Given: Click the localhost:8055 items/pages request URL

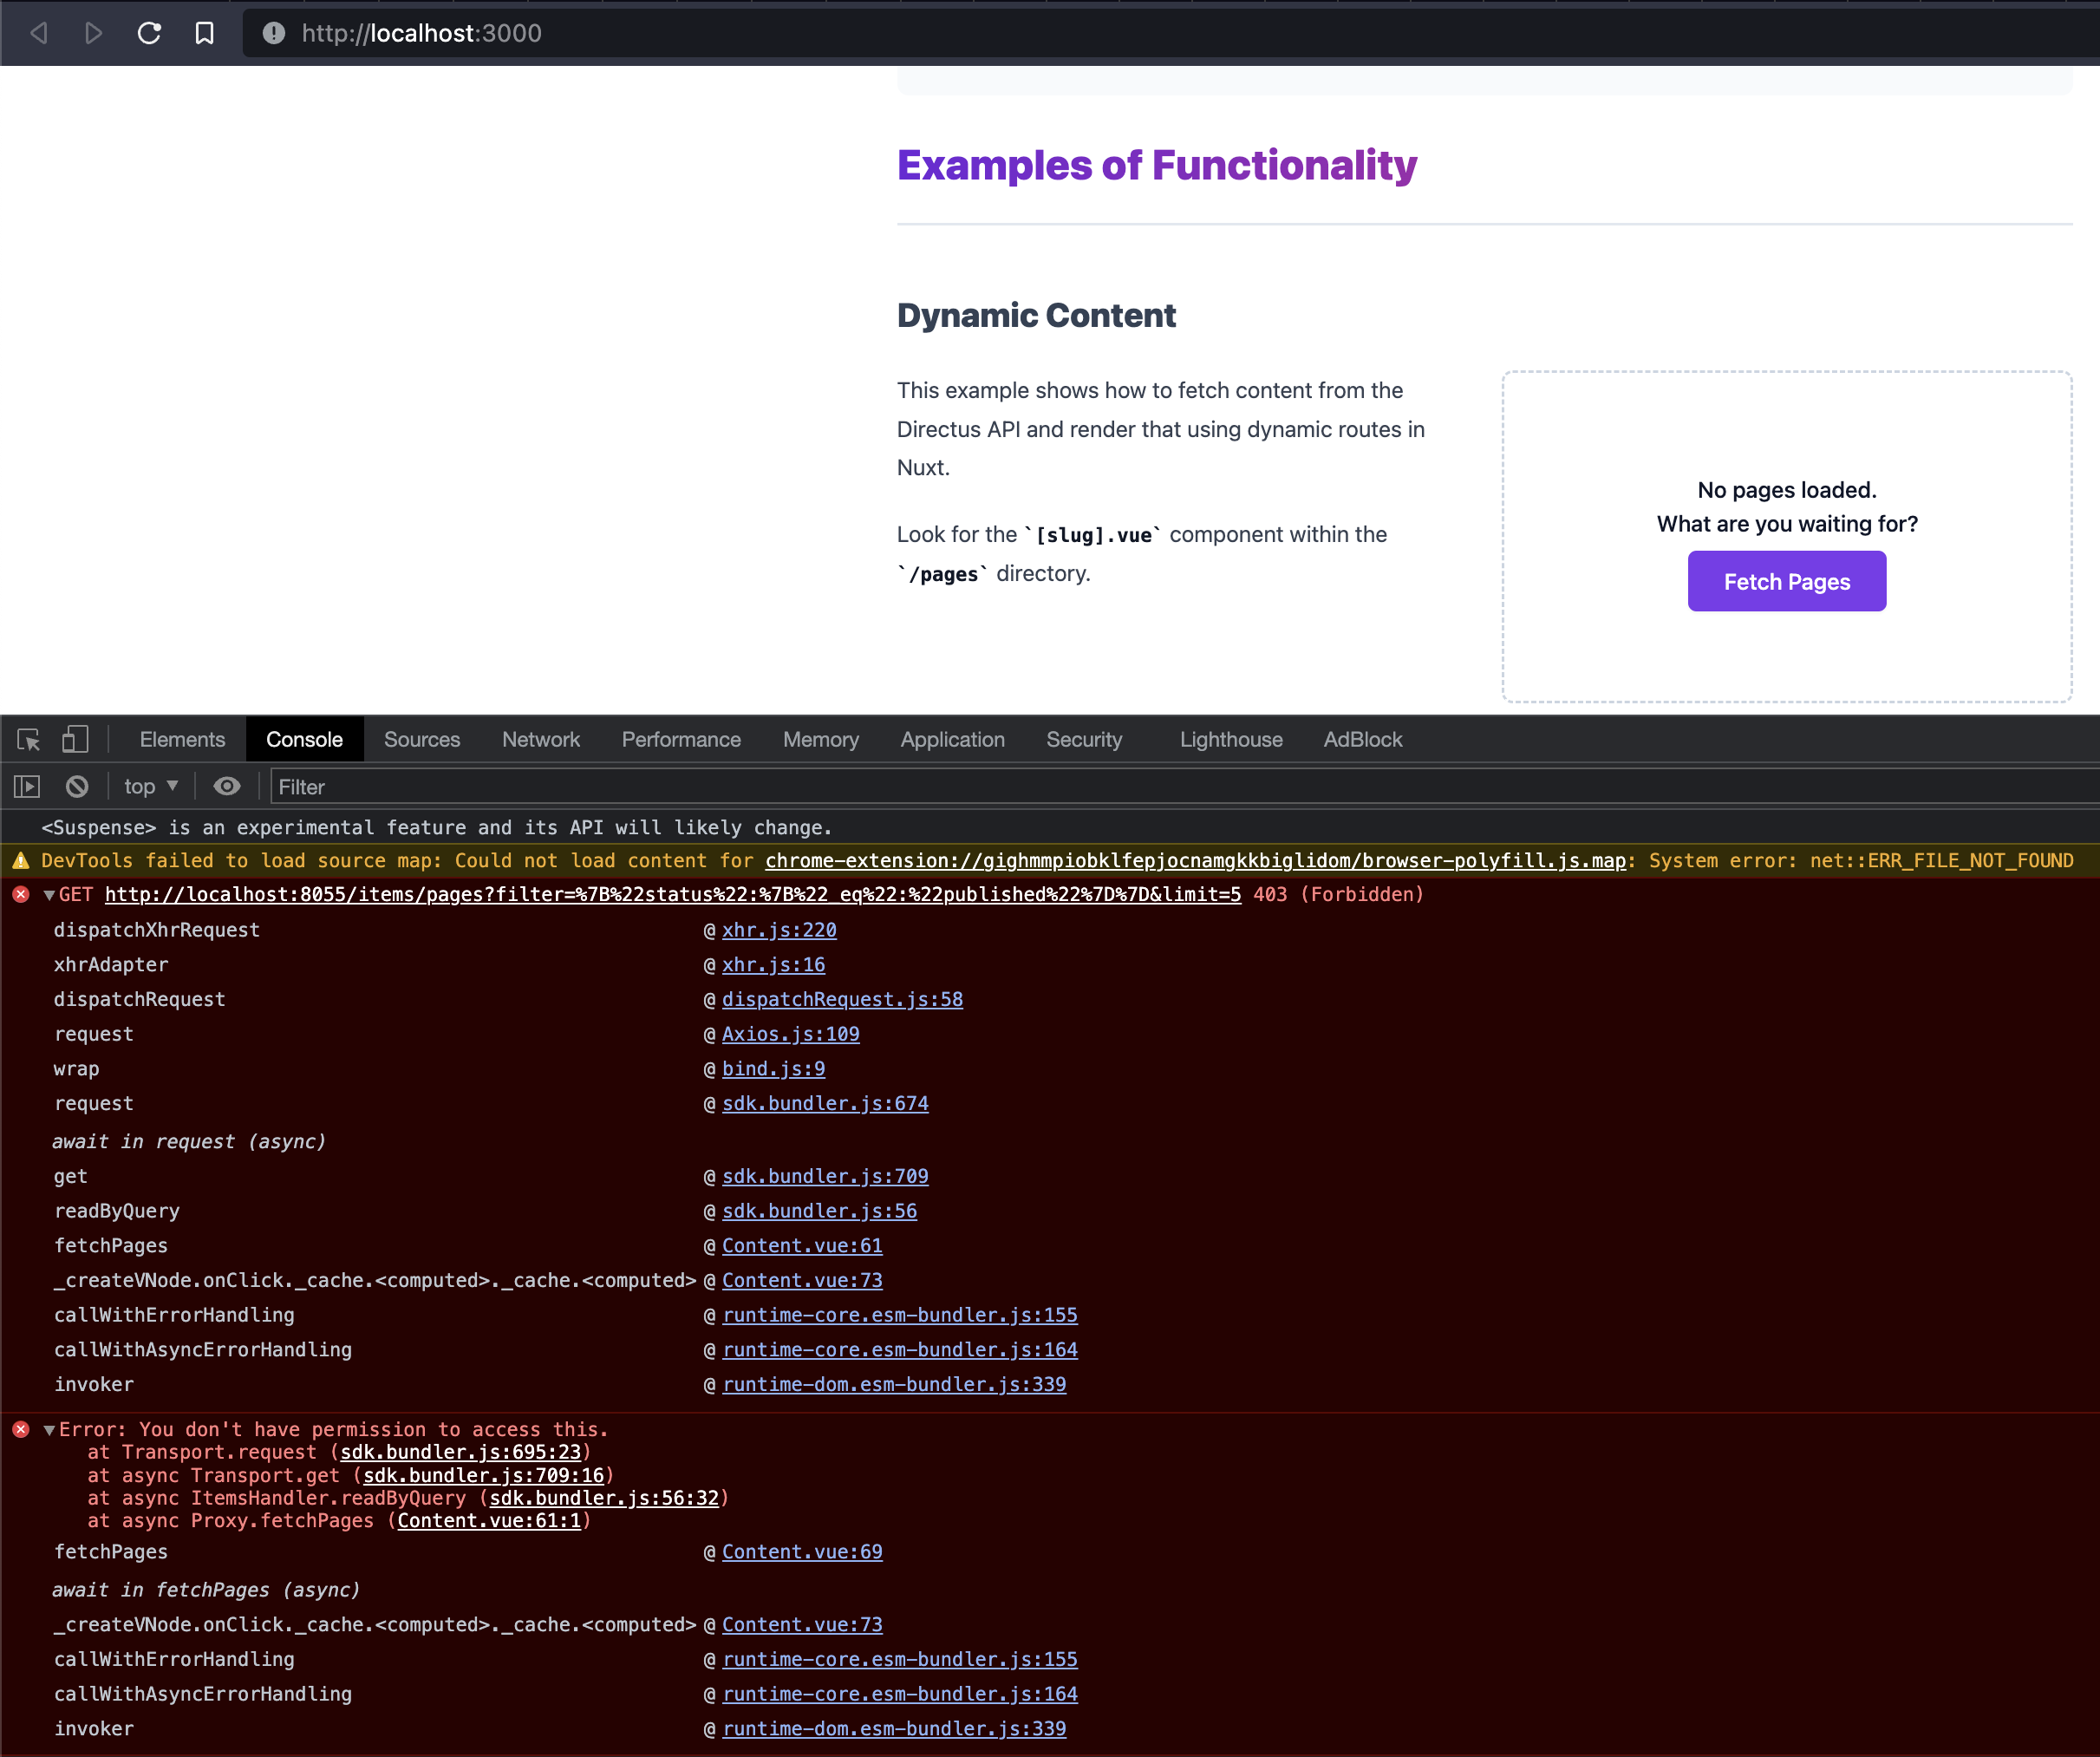Looking at the screenshot, I should pyautogui.click(x=672, y=895).
